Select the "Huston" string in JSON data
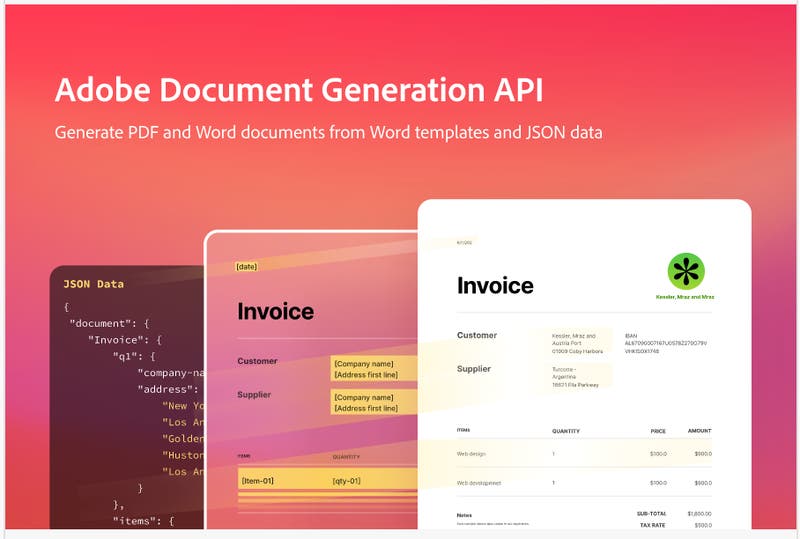 point(183,455)
